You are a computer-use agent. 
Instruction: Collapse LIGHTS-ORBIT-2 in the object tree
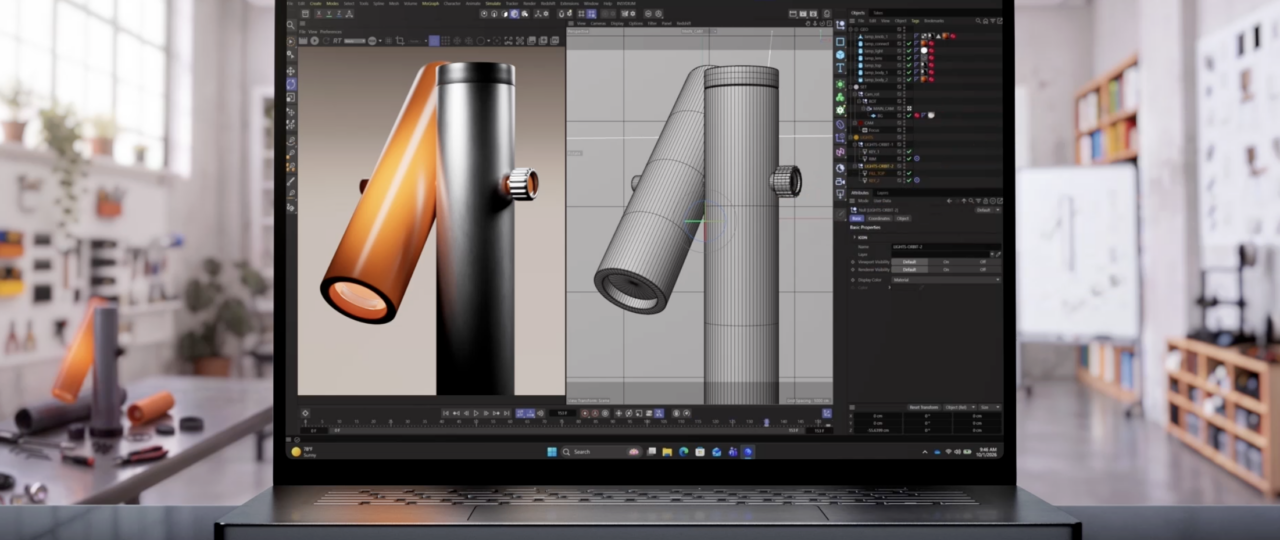[x=855, y=166]
